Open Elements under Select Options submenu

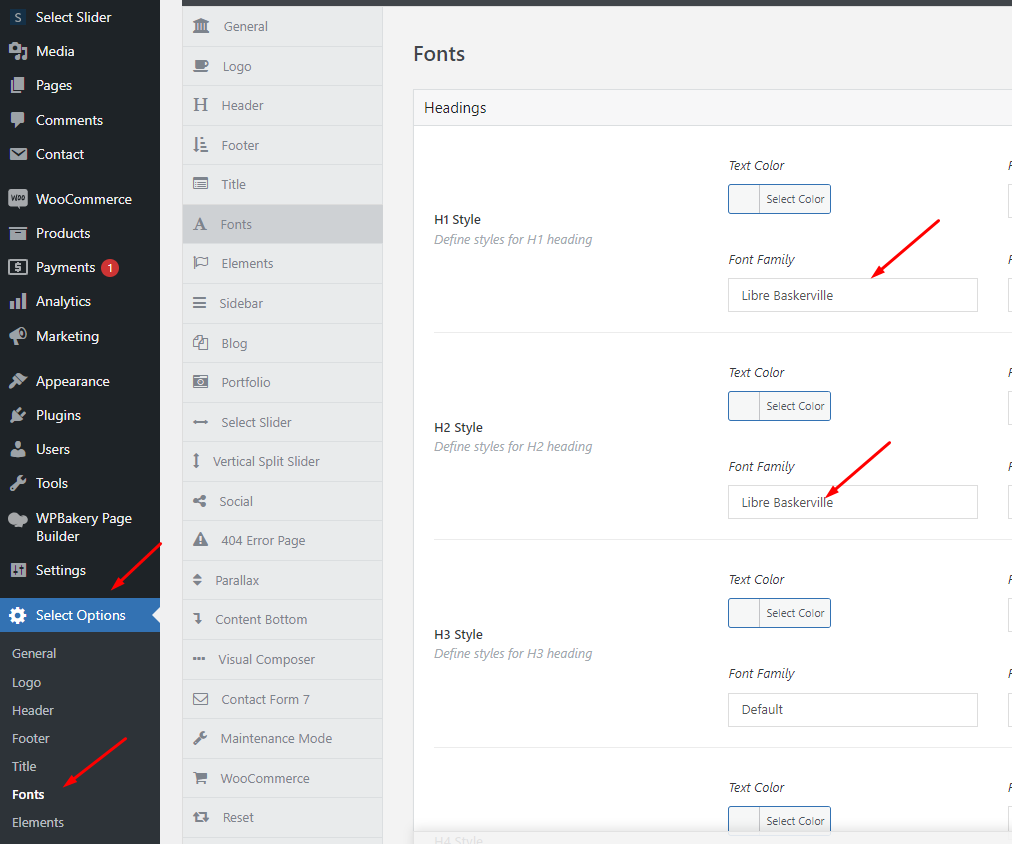click(38, 822)
